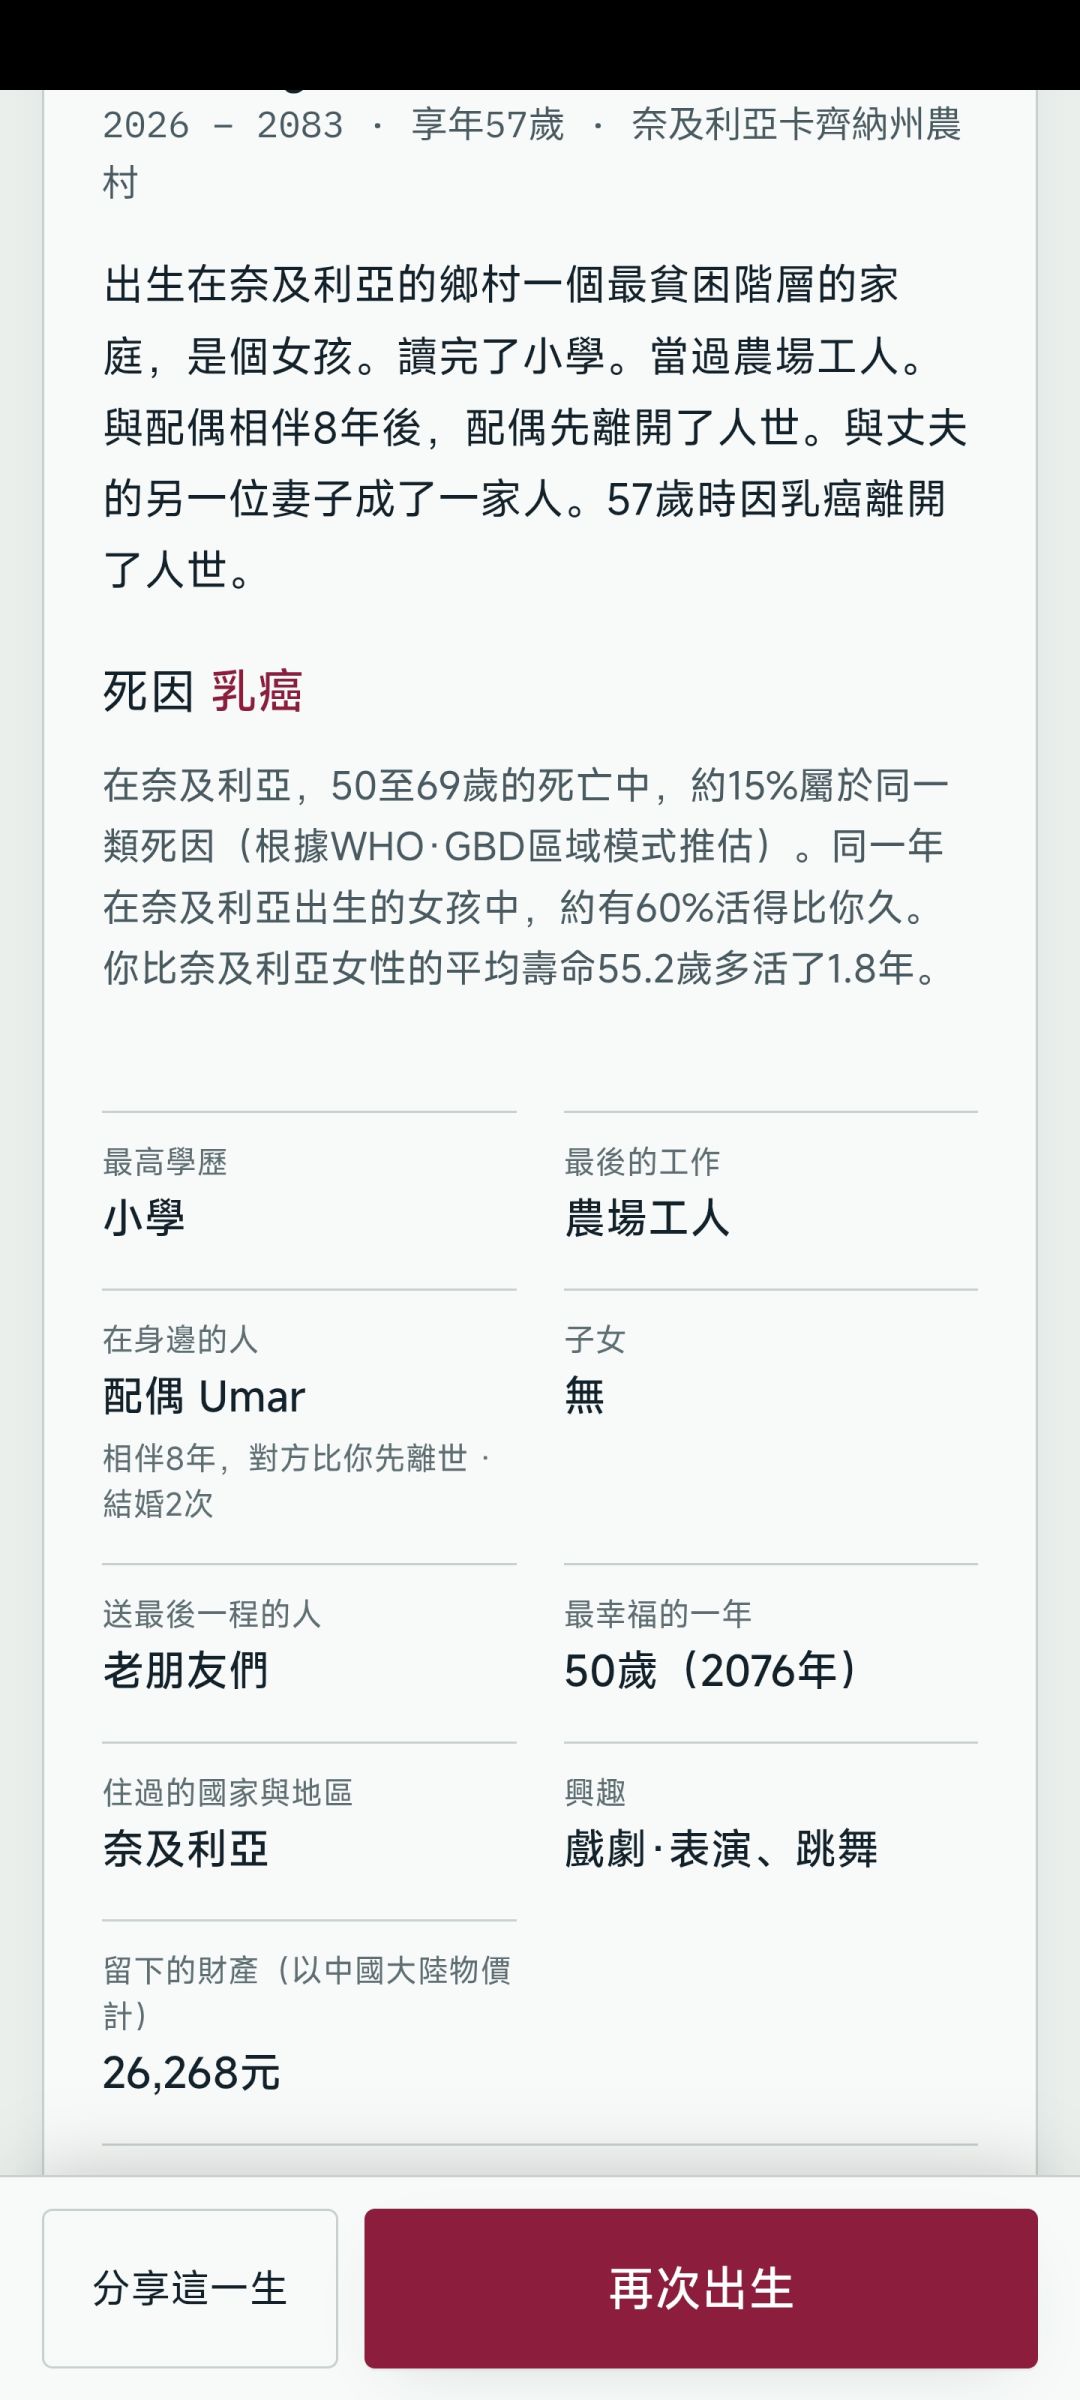Tap the 再次出生 button

pos(700,2288)
